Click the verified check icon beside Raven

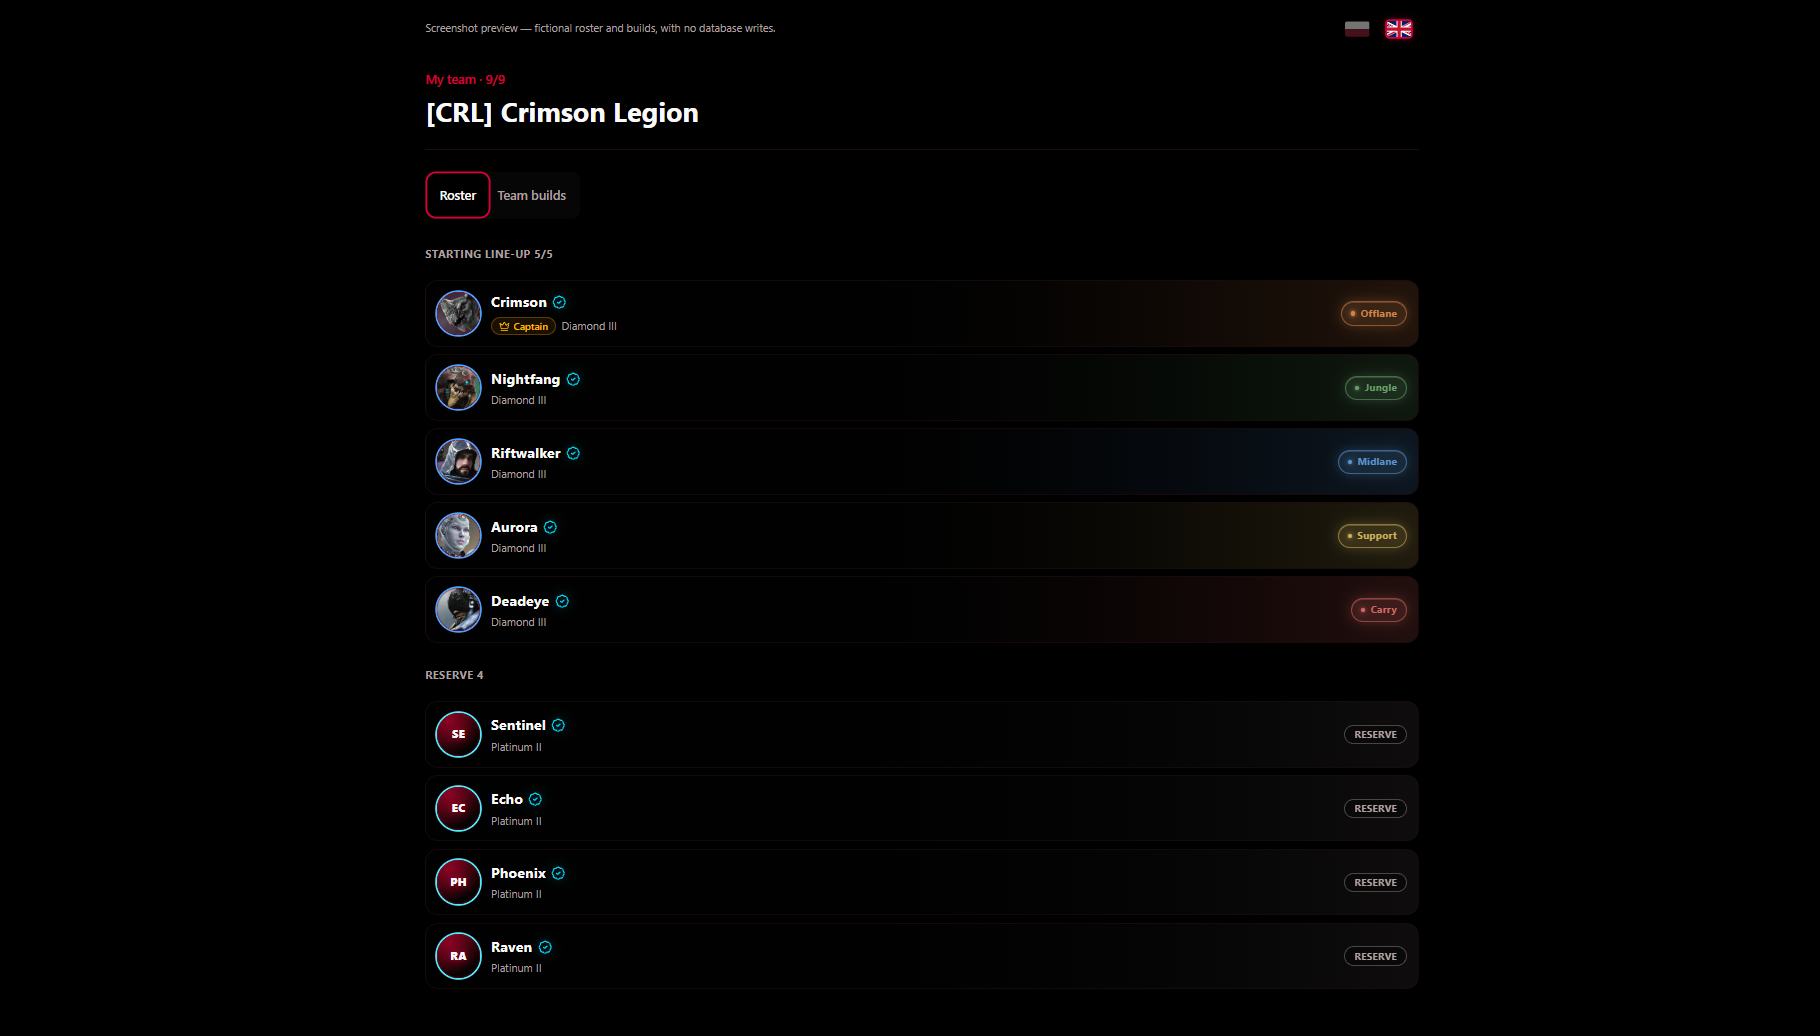pyautogui.click(x=545, y=947)
